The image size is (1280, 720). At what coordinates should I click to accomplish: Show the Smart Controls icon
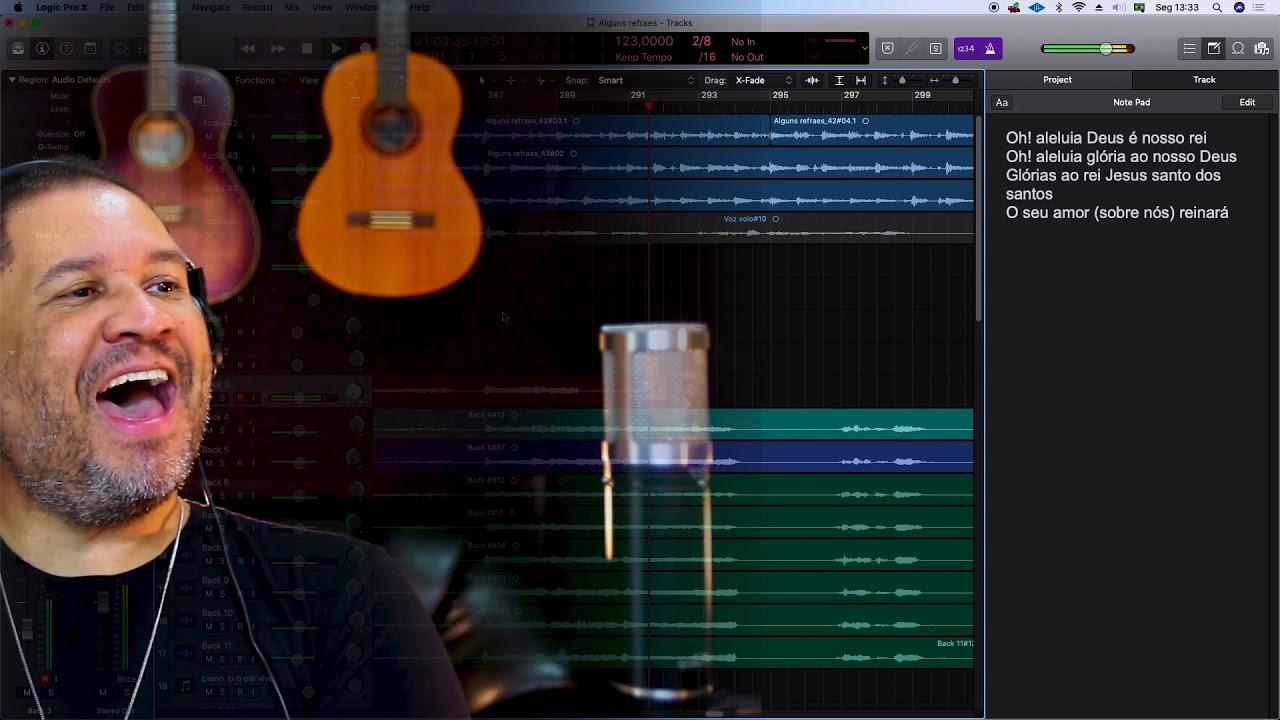click(x=122, y=48)
